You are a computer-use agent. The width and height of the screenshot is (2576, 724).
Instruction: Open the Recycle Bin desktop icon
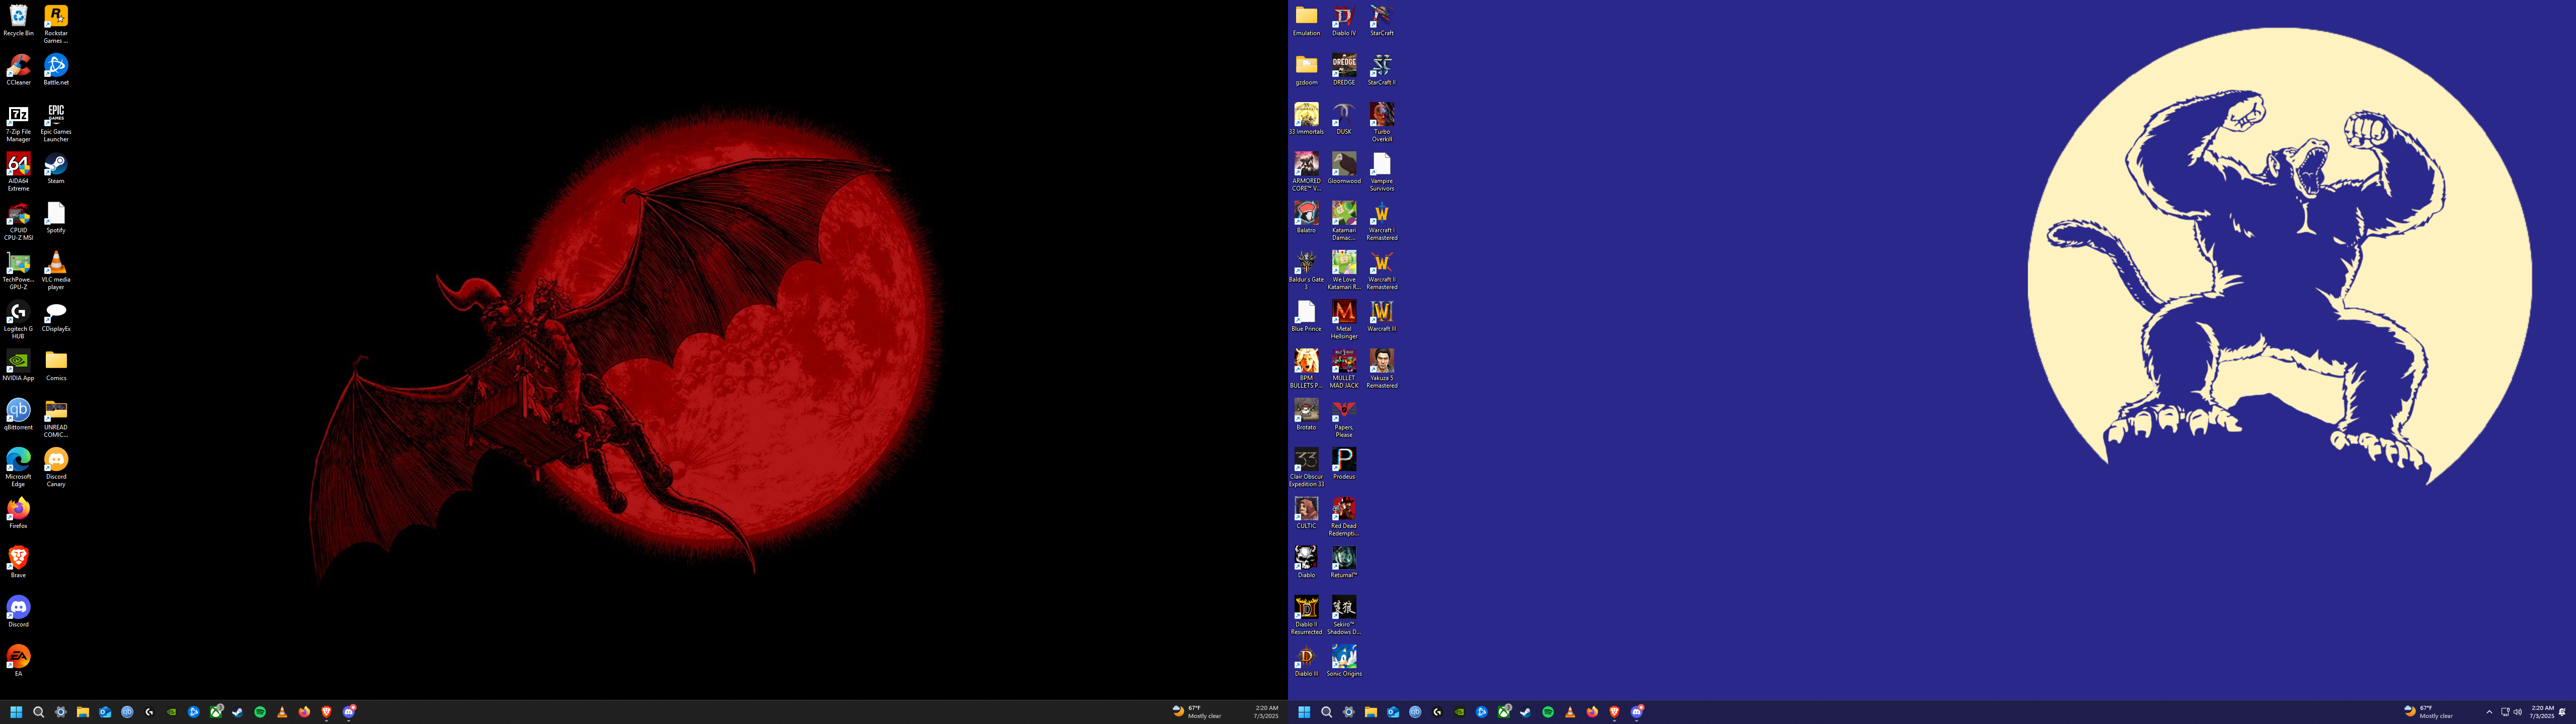coord(18,21)
